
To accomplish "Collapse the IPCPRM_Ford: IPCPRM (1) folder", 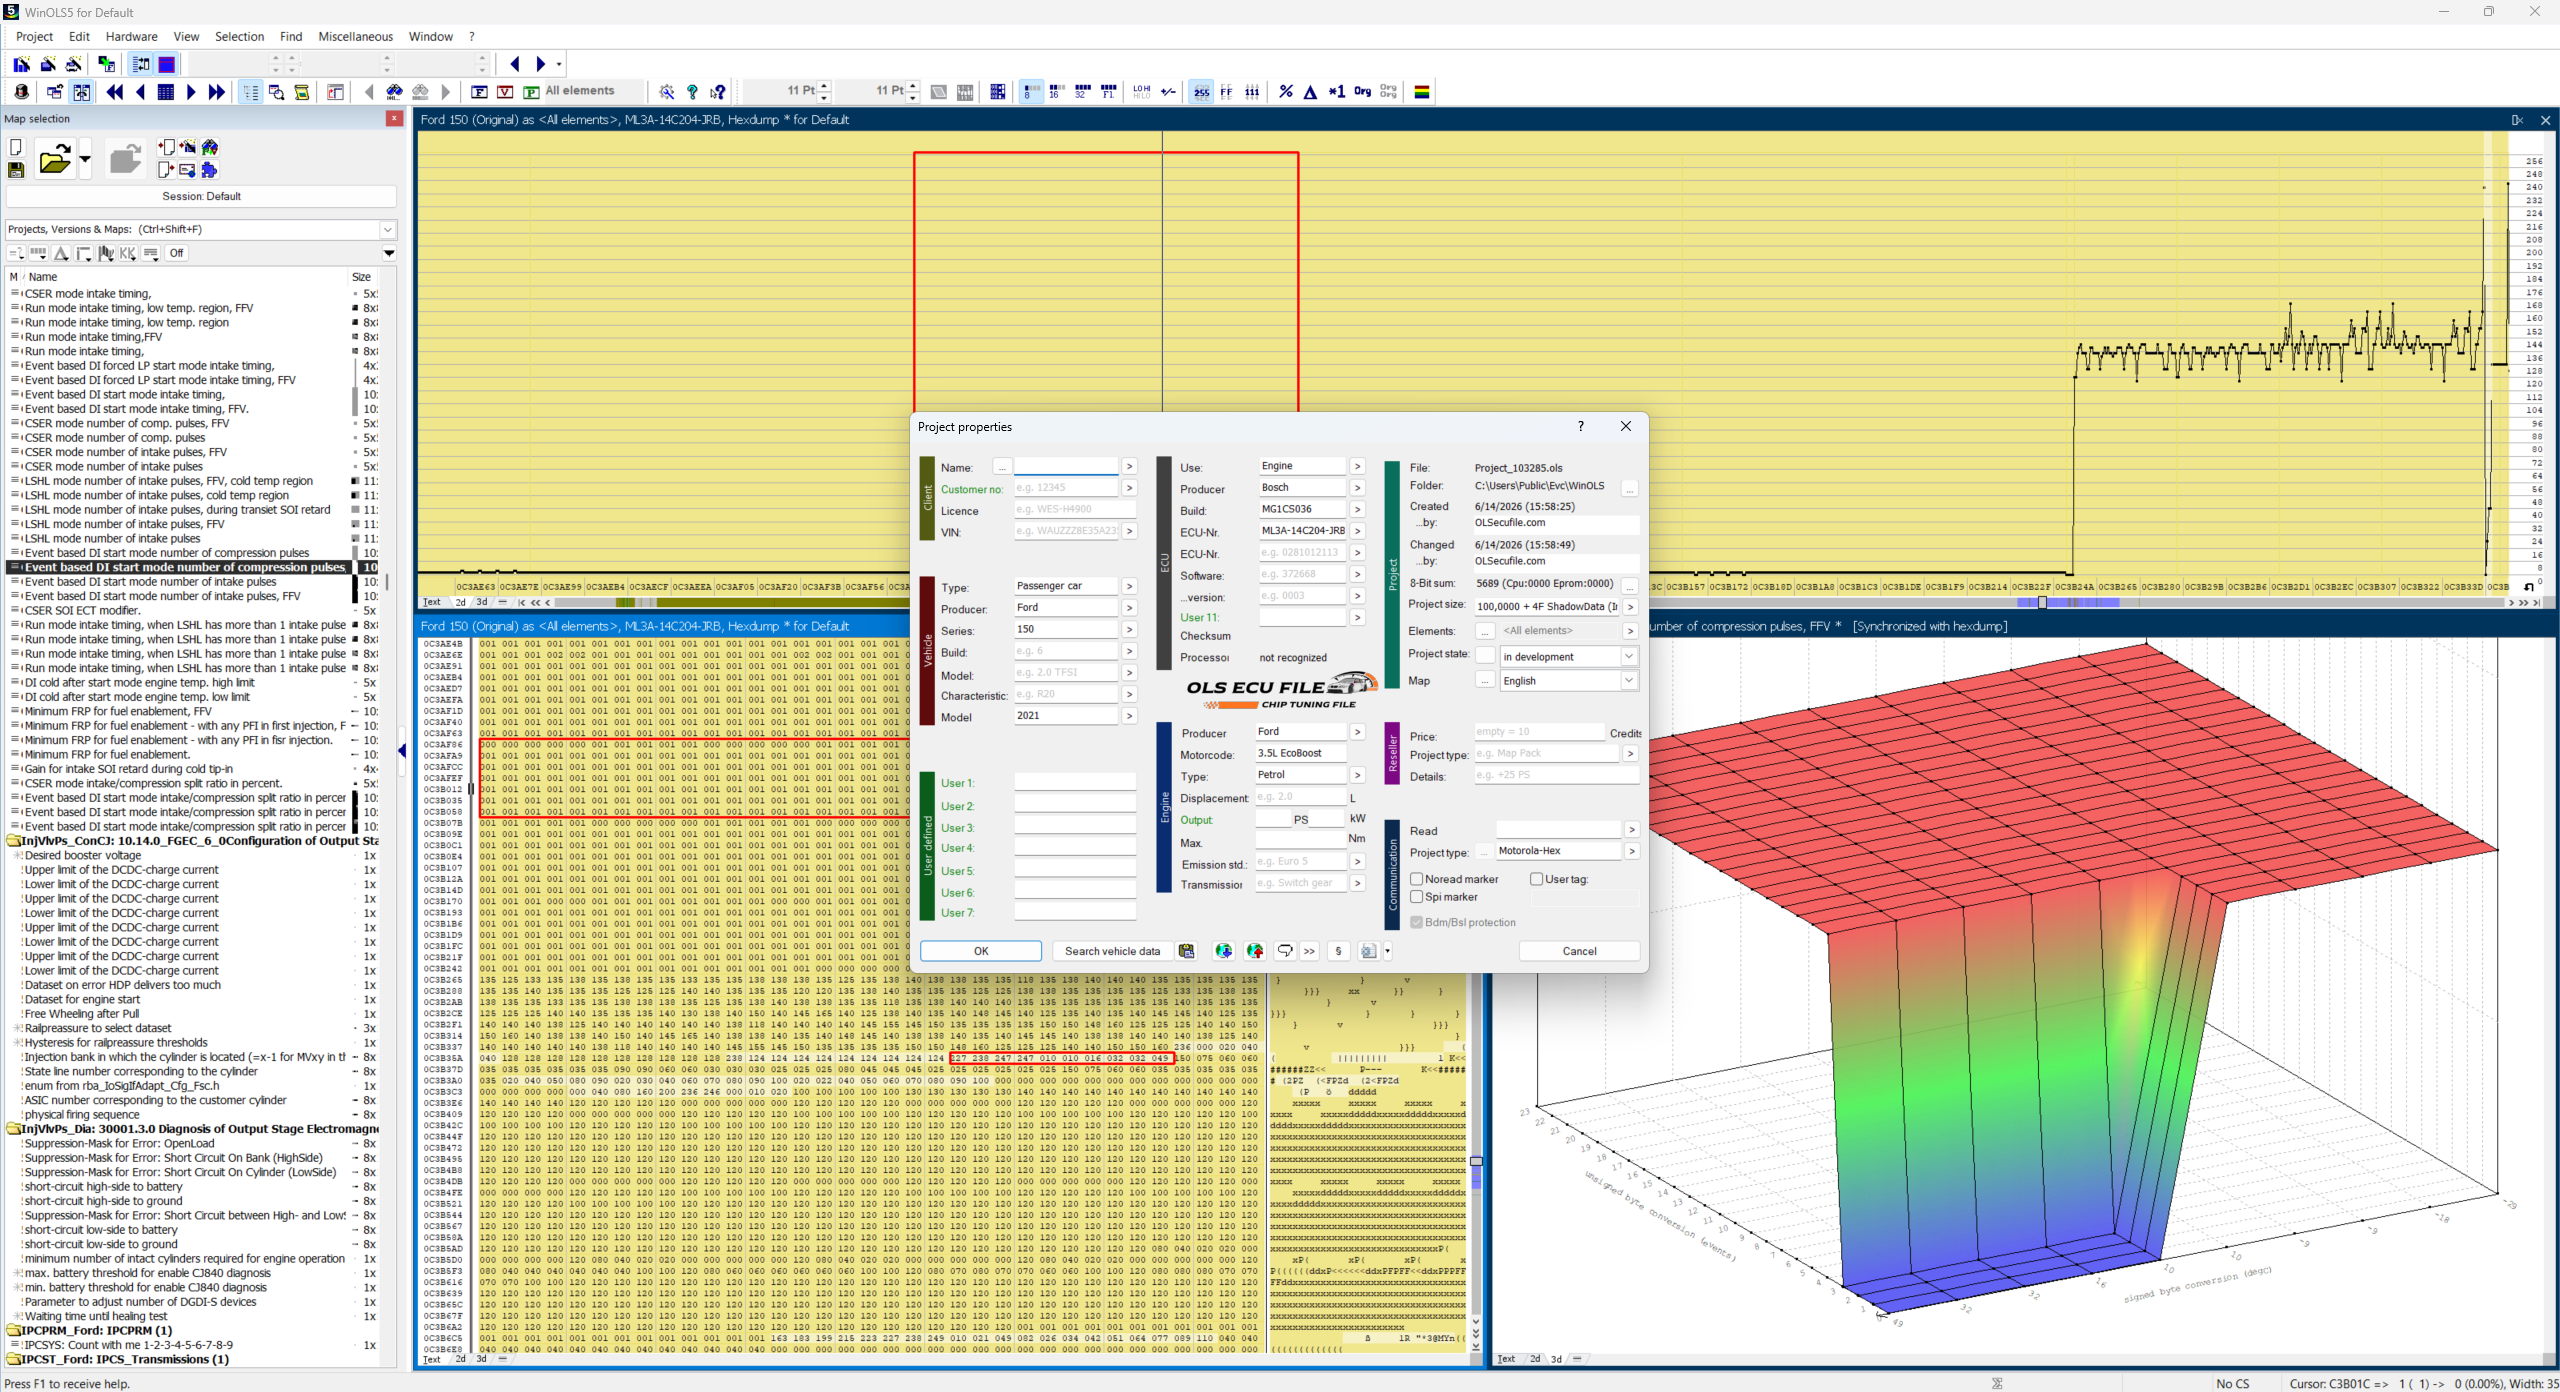I will pyautogui.click(x=14, y=1331).
